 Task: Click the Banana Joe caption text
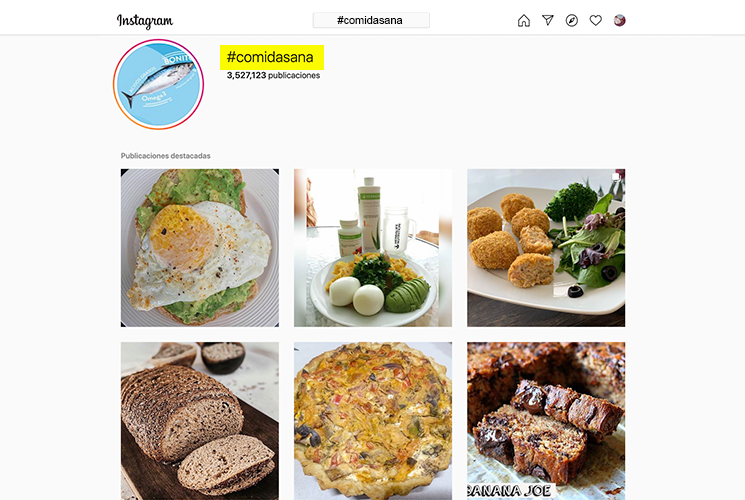pyautogui.click(x=509, y=491)
